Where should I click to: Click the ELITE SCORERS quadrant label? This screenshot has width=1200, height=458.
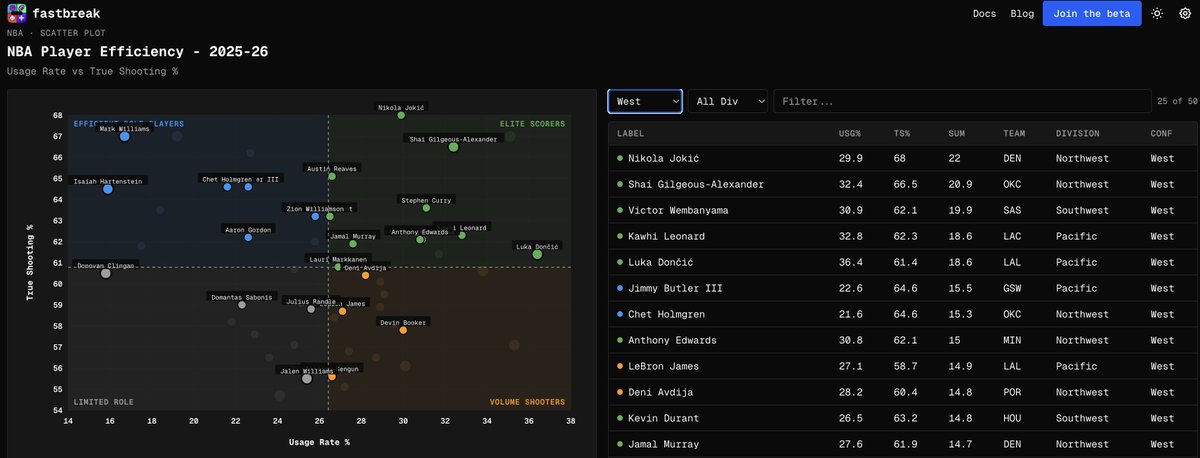pyautogui.click(x=532, y=124)
